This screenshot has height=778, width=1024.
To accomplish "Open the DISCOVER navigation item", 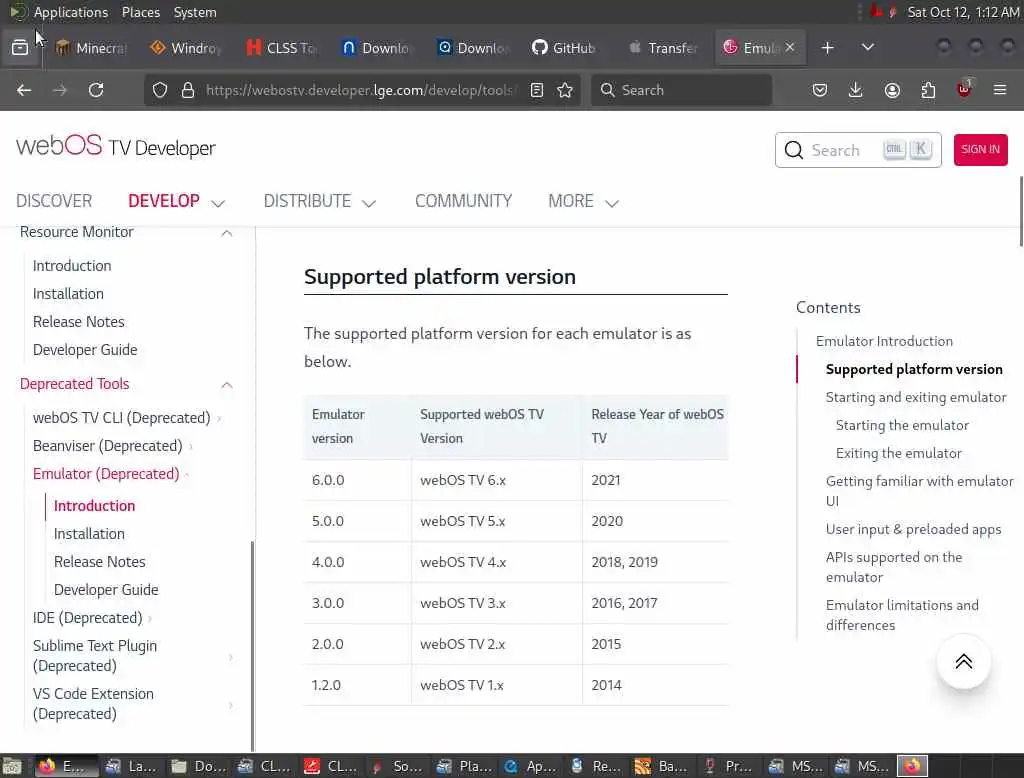I will [54, 201].
